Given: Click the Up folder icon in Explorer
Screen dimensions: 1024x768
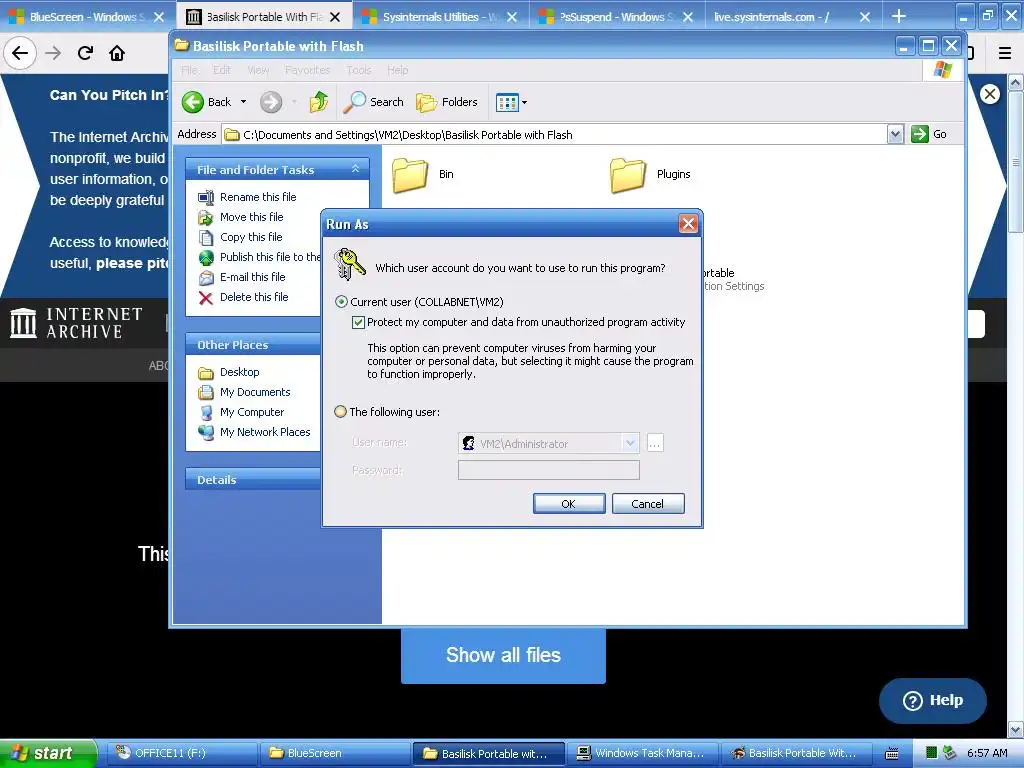Looking at the screenshot, I should tap(319, 102).
